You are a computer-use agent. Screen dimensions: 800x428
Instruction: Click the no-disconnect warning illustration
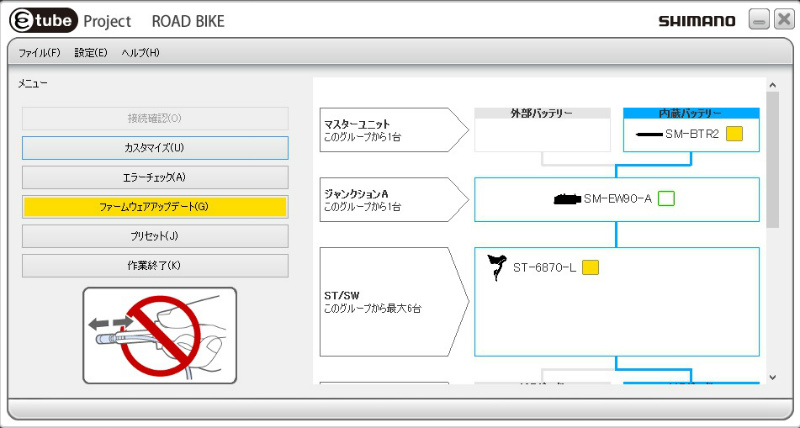click(160, 335)
